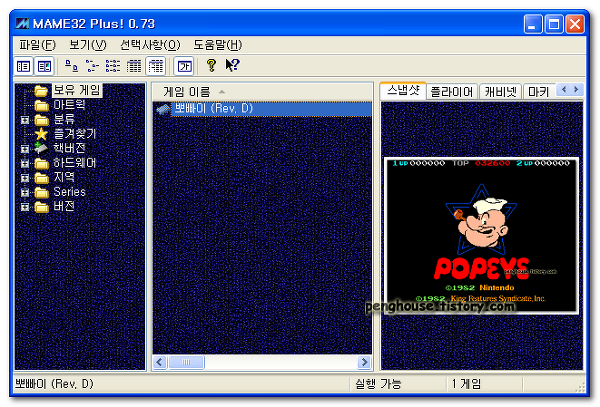This screenshot has width=600, height=407.
Task: Expand the Series tree node
Action: (x=25, y=192)
